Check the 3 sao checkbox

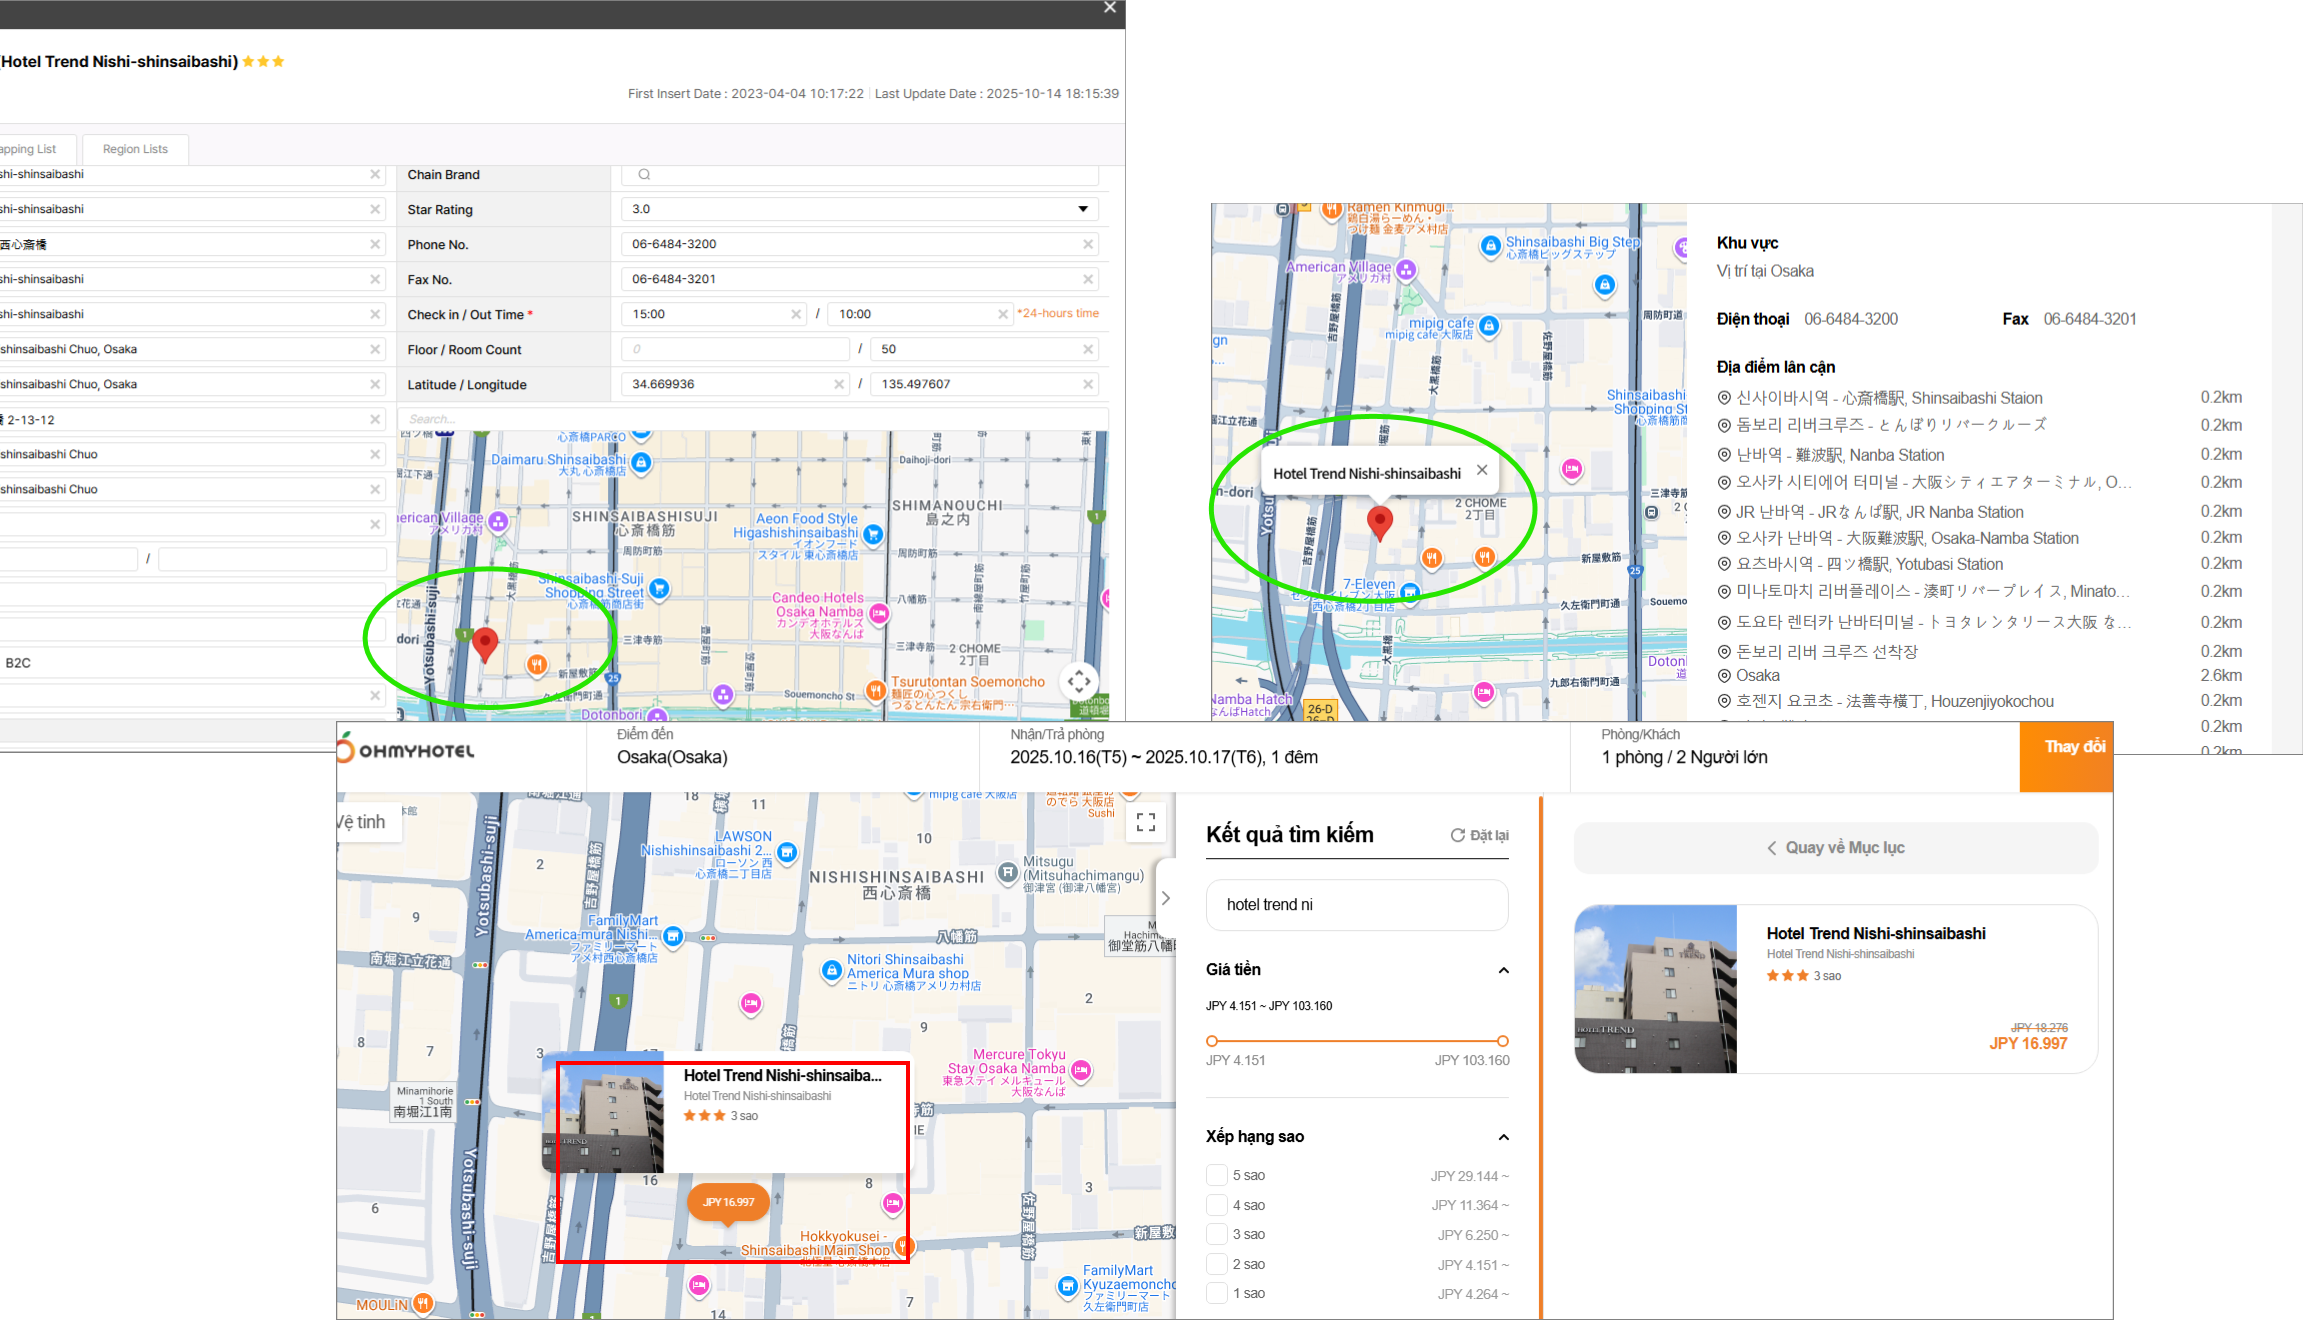(1216, 1234)
